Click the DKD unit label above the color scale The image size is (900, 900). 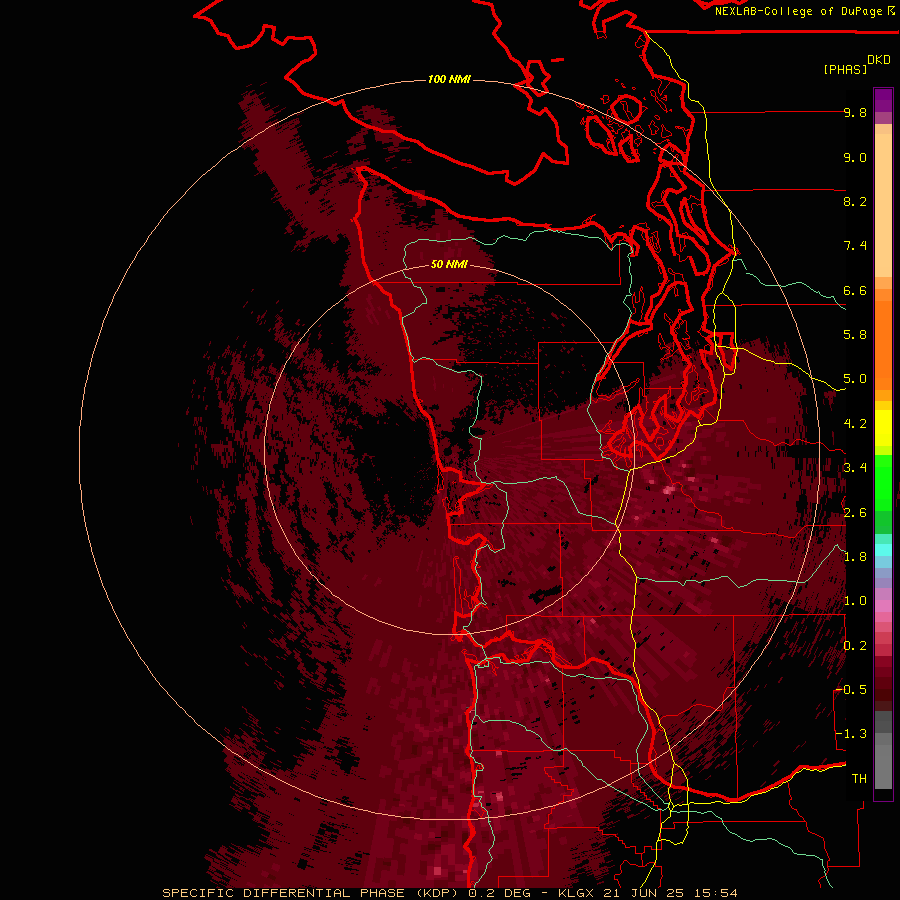coord(879,60)
